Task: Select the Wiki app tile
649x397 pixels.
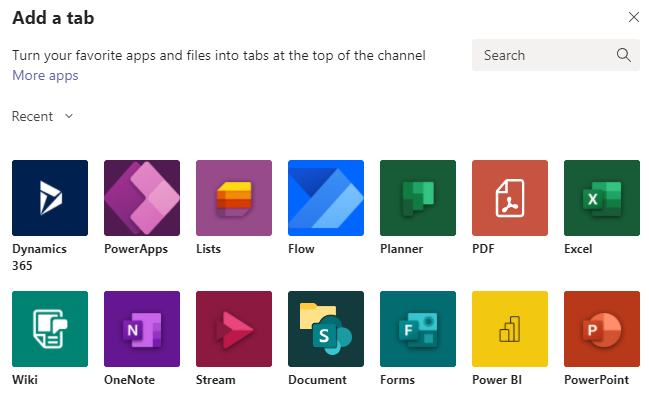Action: click(x=50, y=329)
